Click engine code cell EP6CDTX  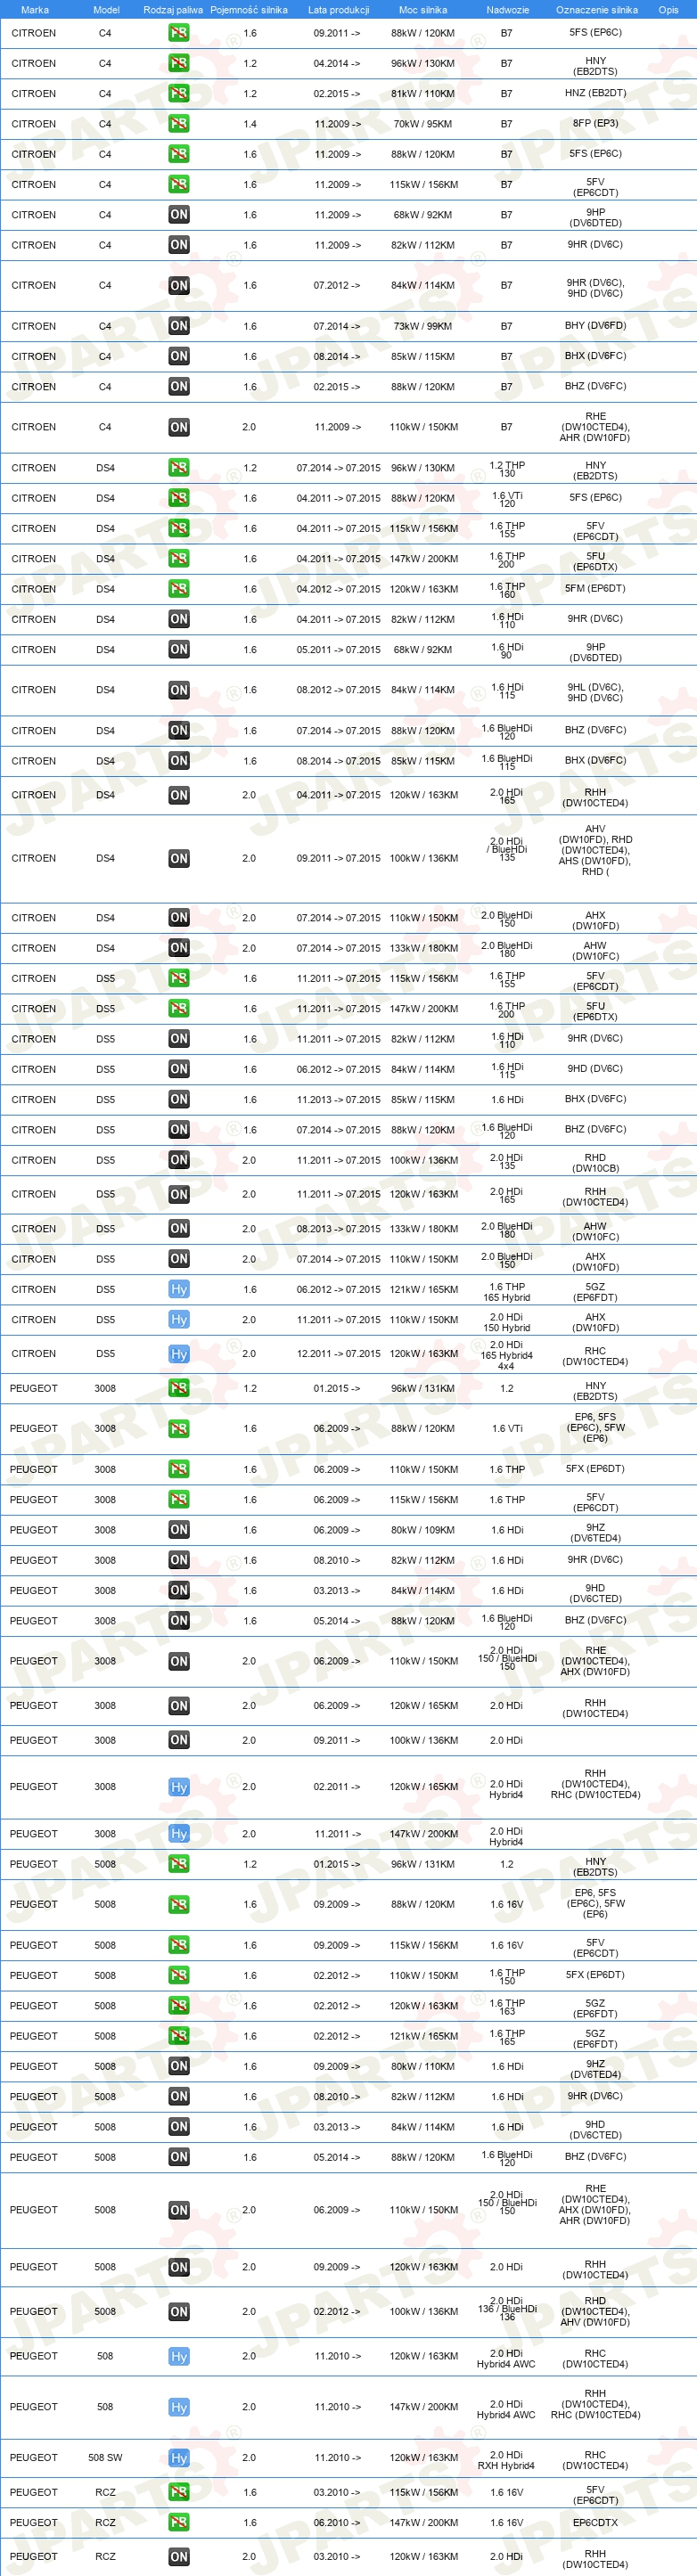(x=595, y=2522)
